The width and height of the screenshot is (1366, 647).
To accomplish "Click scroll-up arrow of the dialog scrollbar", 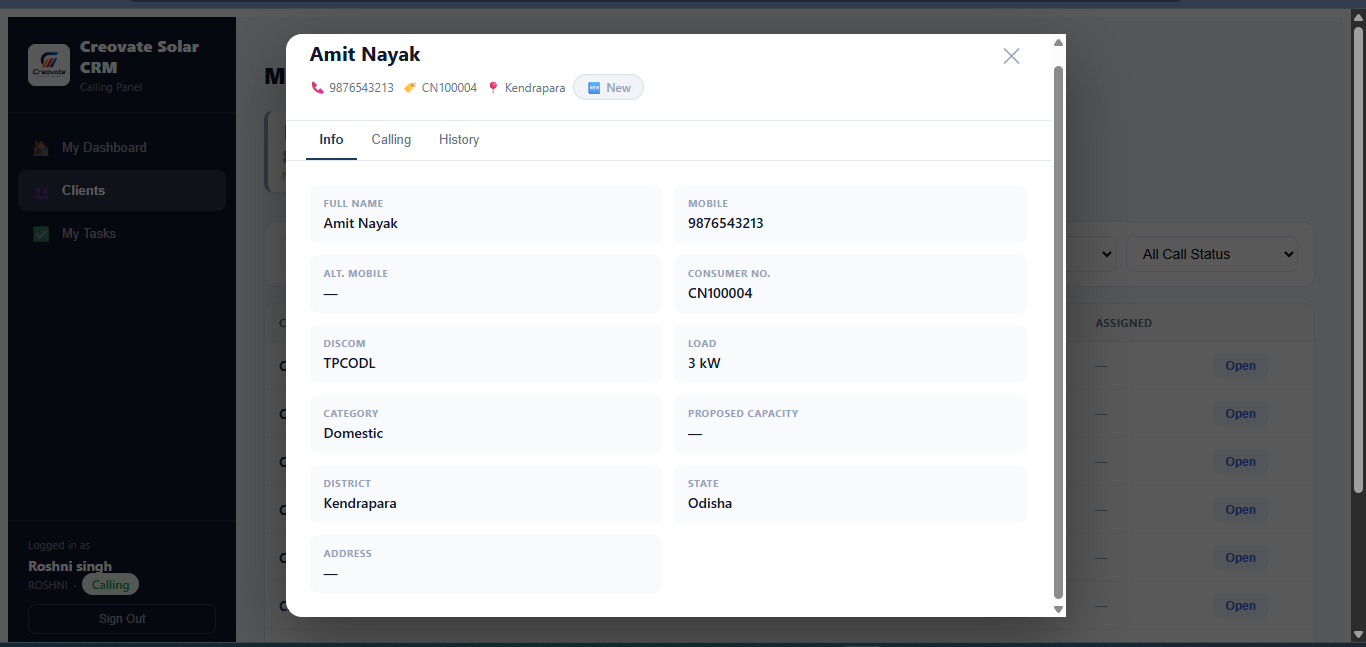I will pos(1059,42).
